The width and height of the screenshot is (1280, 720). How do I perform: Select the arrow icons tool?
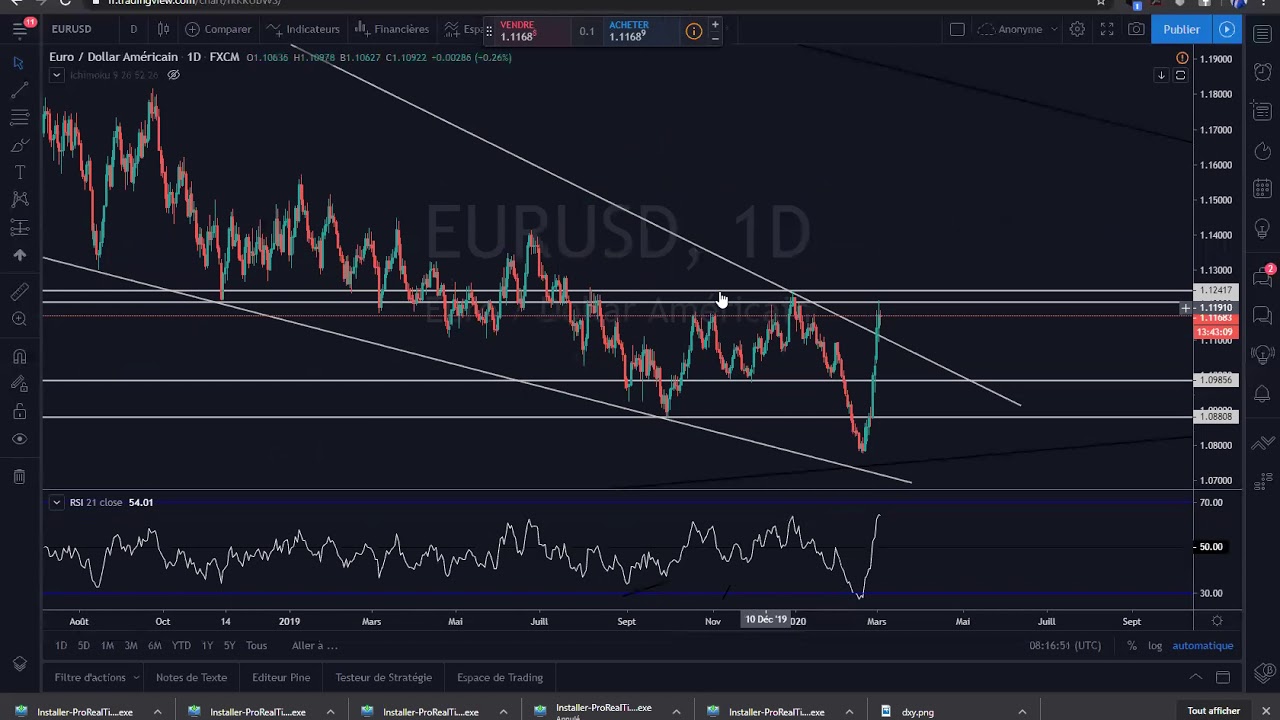(19, 255)
